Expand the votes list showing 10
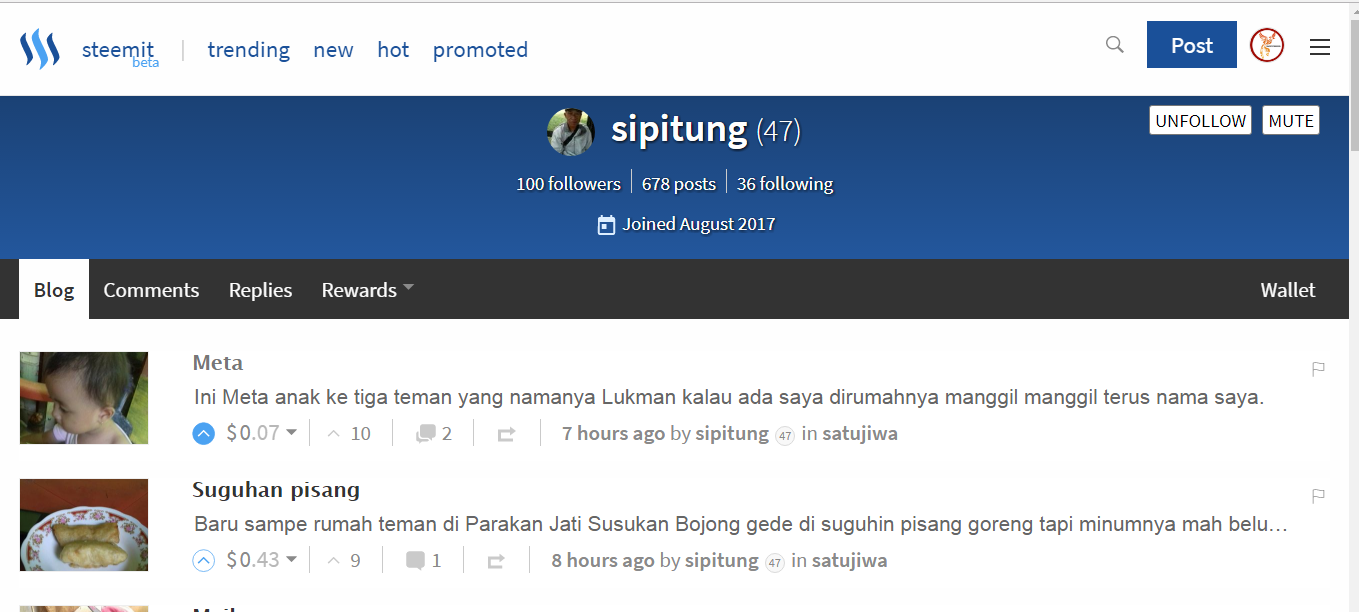Viewport: 1359px width, 612px height. click(x=349, y=434)
